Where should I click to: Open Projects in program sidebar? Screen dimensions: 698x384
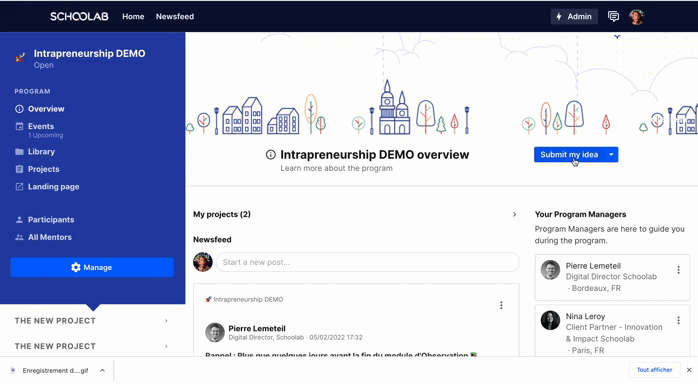[x=44, y=169]
